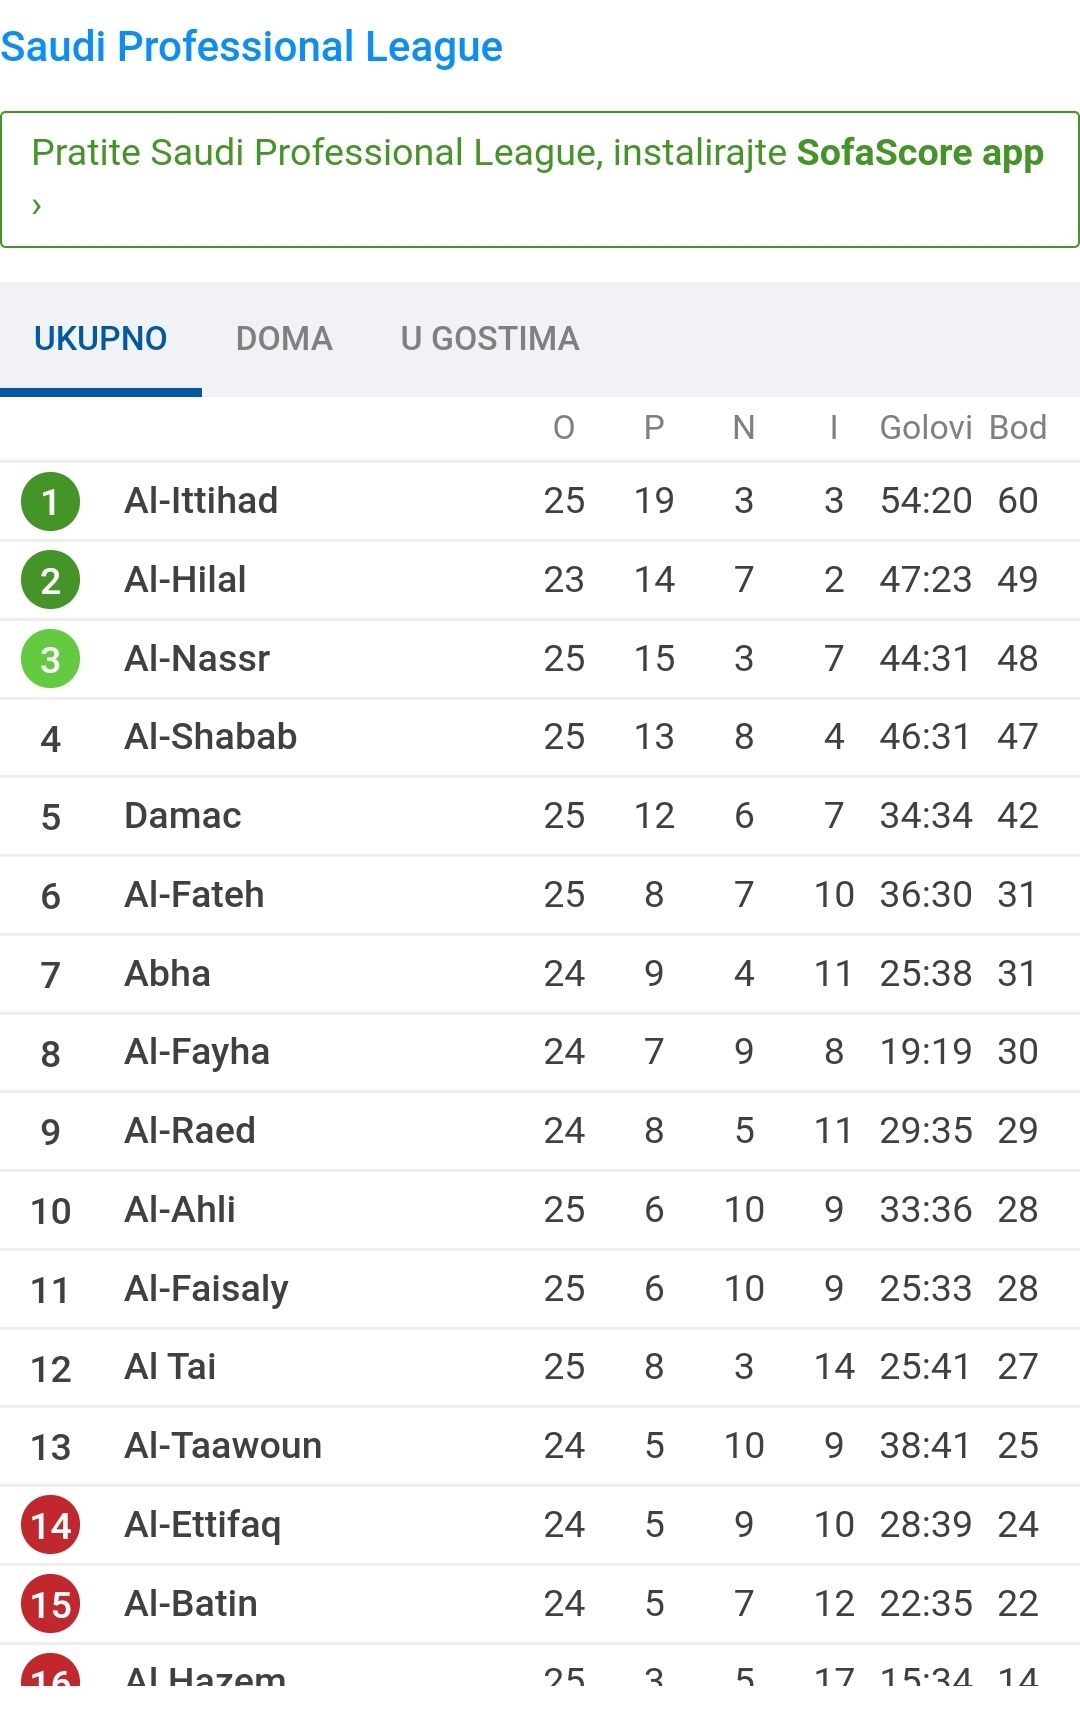The height and width of the screenshot is (1716, 1080).
Task: Open the Al-Hilal team entry
Action: (185, 579)
